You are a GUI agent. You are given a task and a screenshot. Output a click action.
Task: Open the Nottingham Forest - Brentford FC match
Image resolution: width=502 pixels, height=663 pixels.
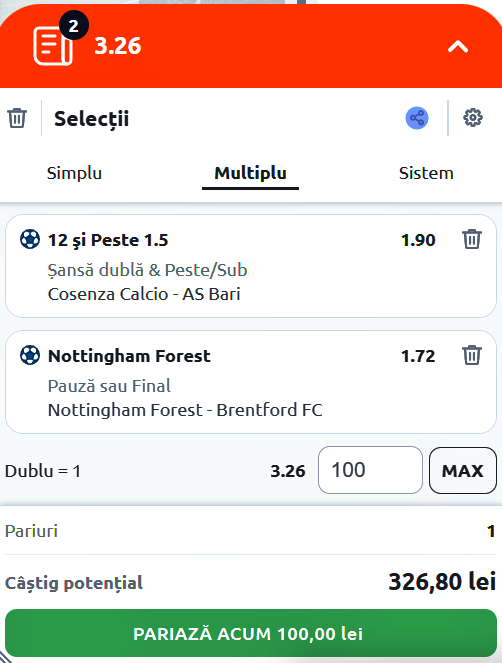[x=185, y=410]
